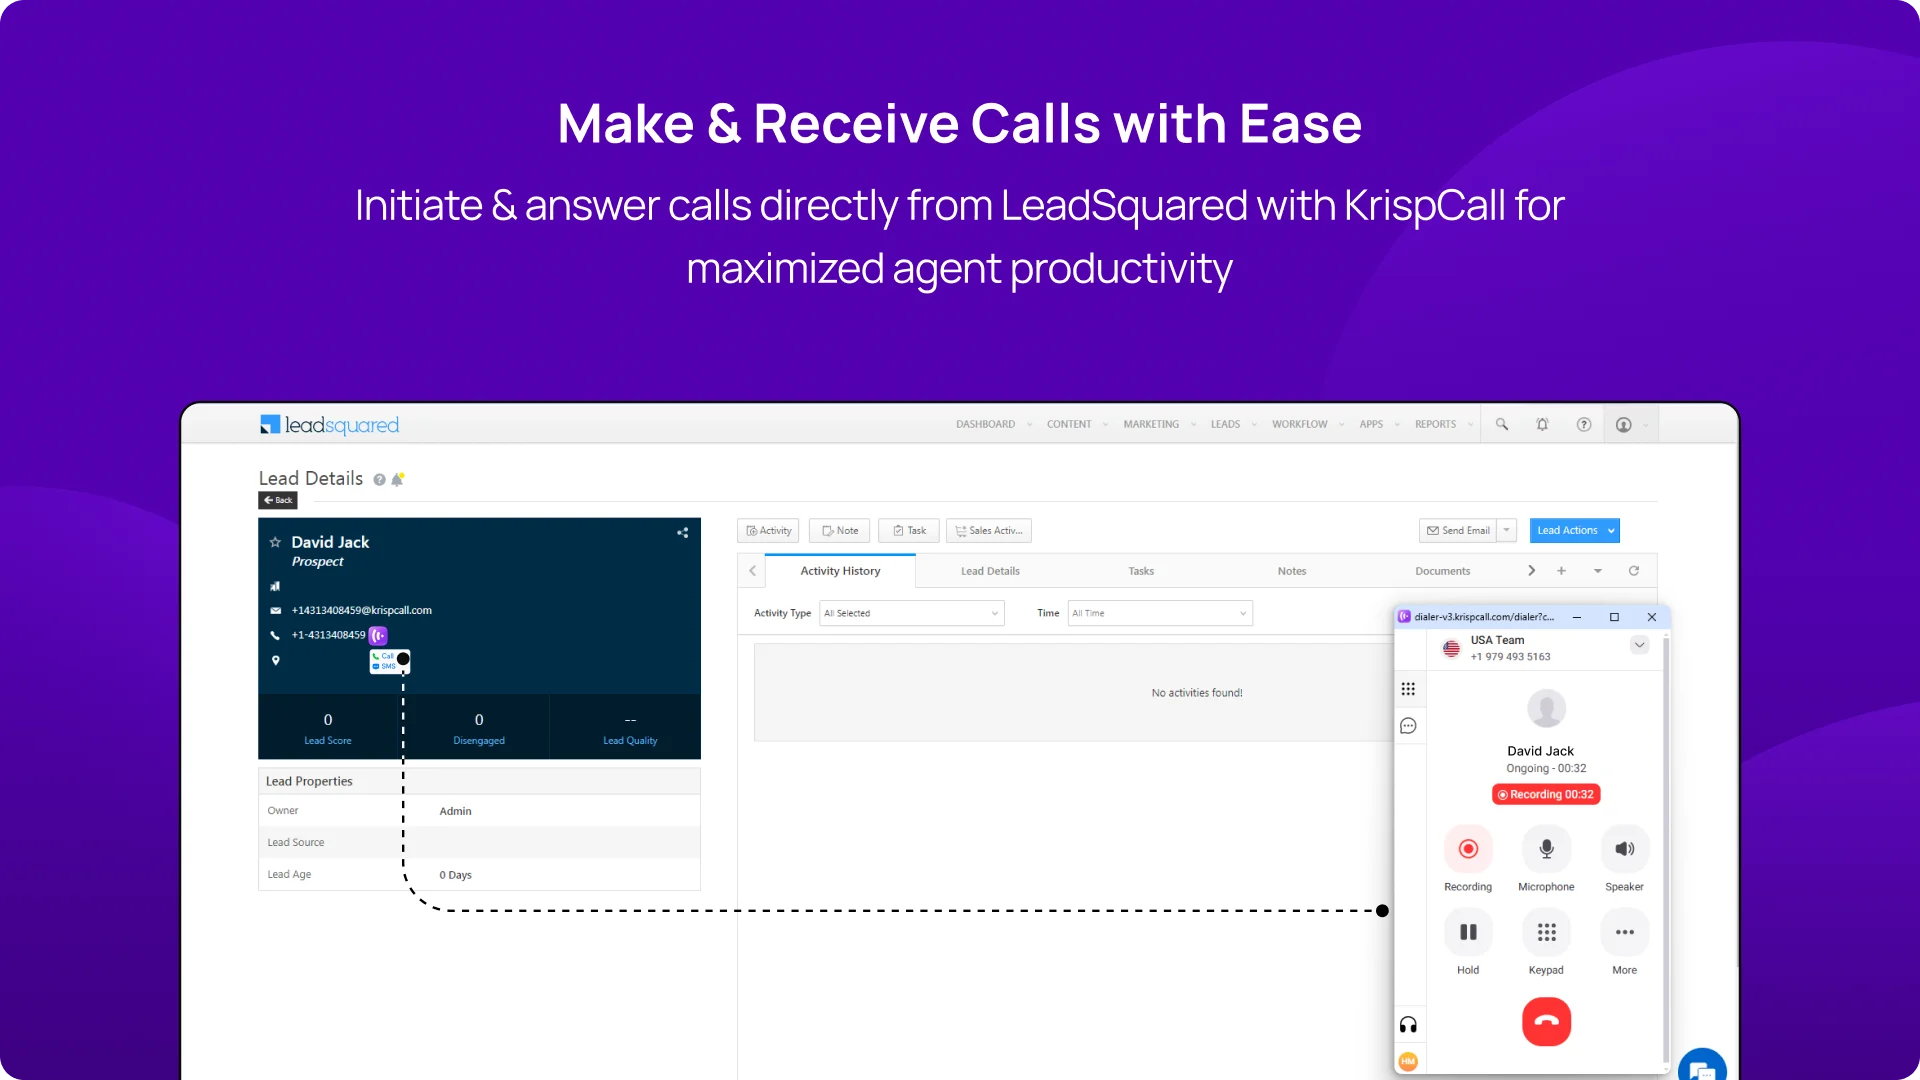Image resolution: width=1920 pixels, height=1080 pixels.
Task: Click the LeadSquared logo
Action: click(329, 425)
